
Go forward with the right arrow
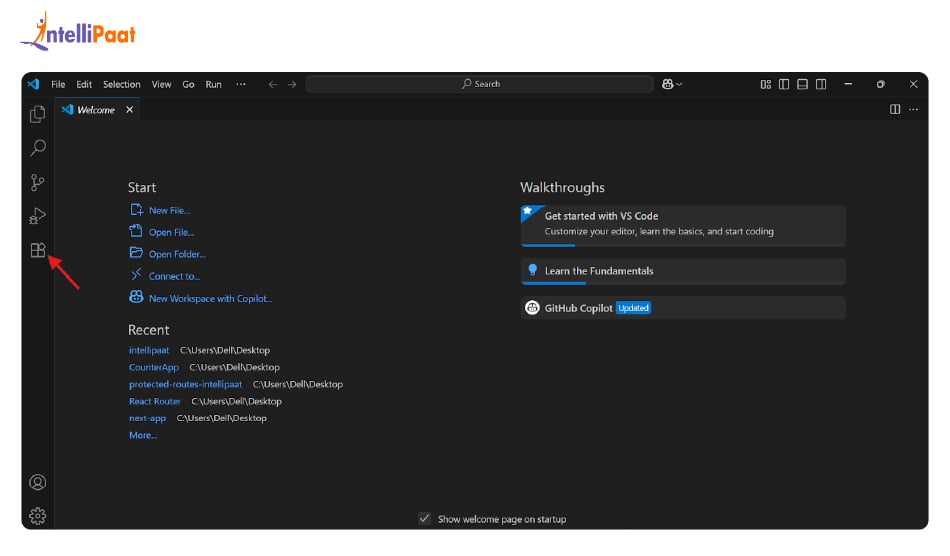click(x=292, y=84)
